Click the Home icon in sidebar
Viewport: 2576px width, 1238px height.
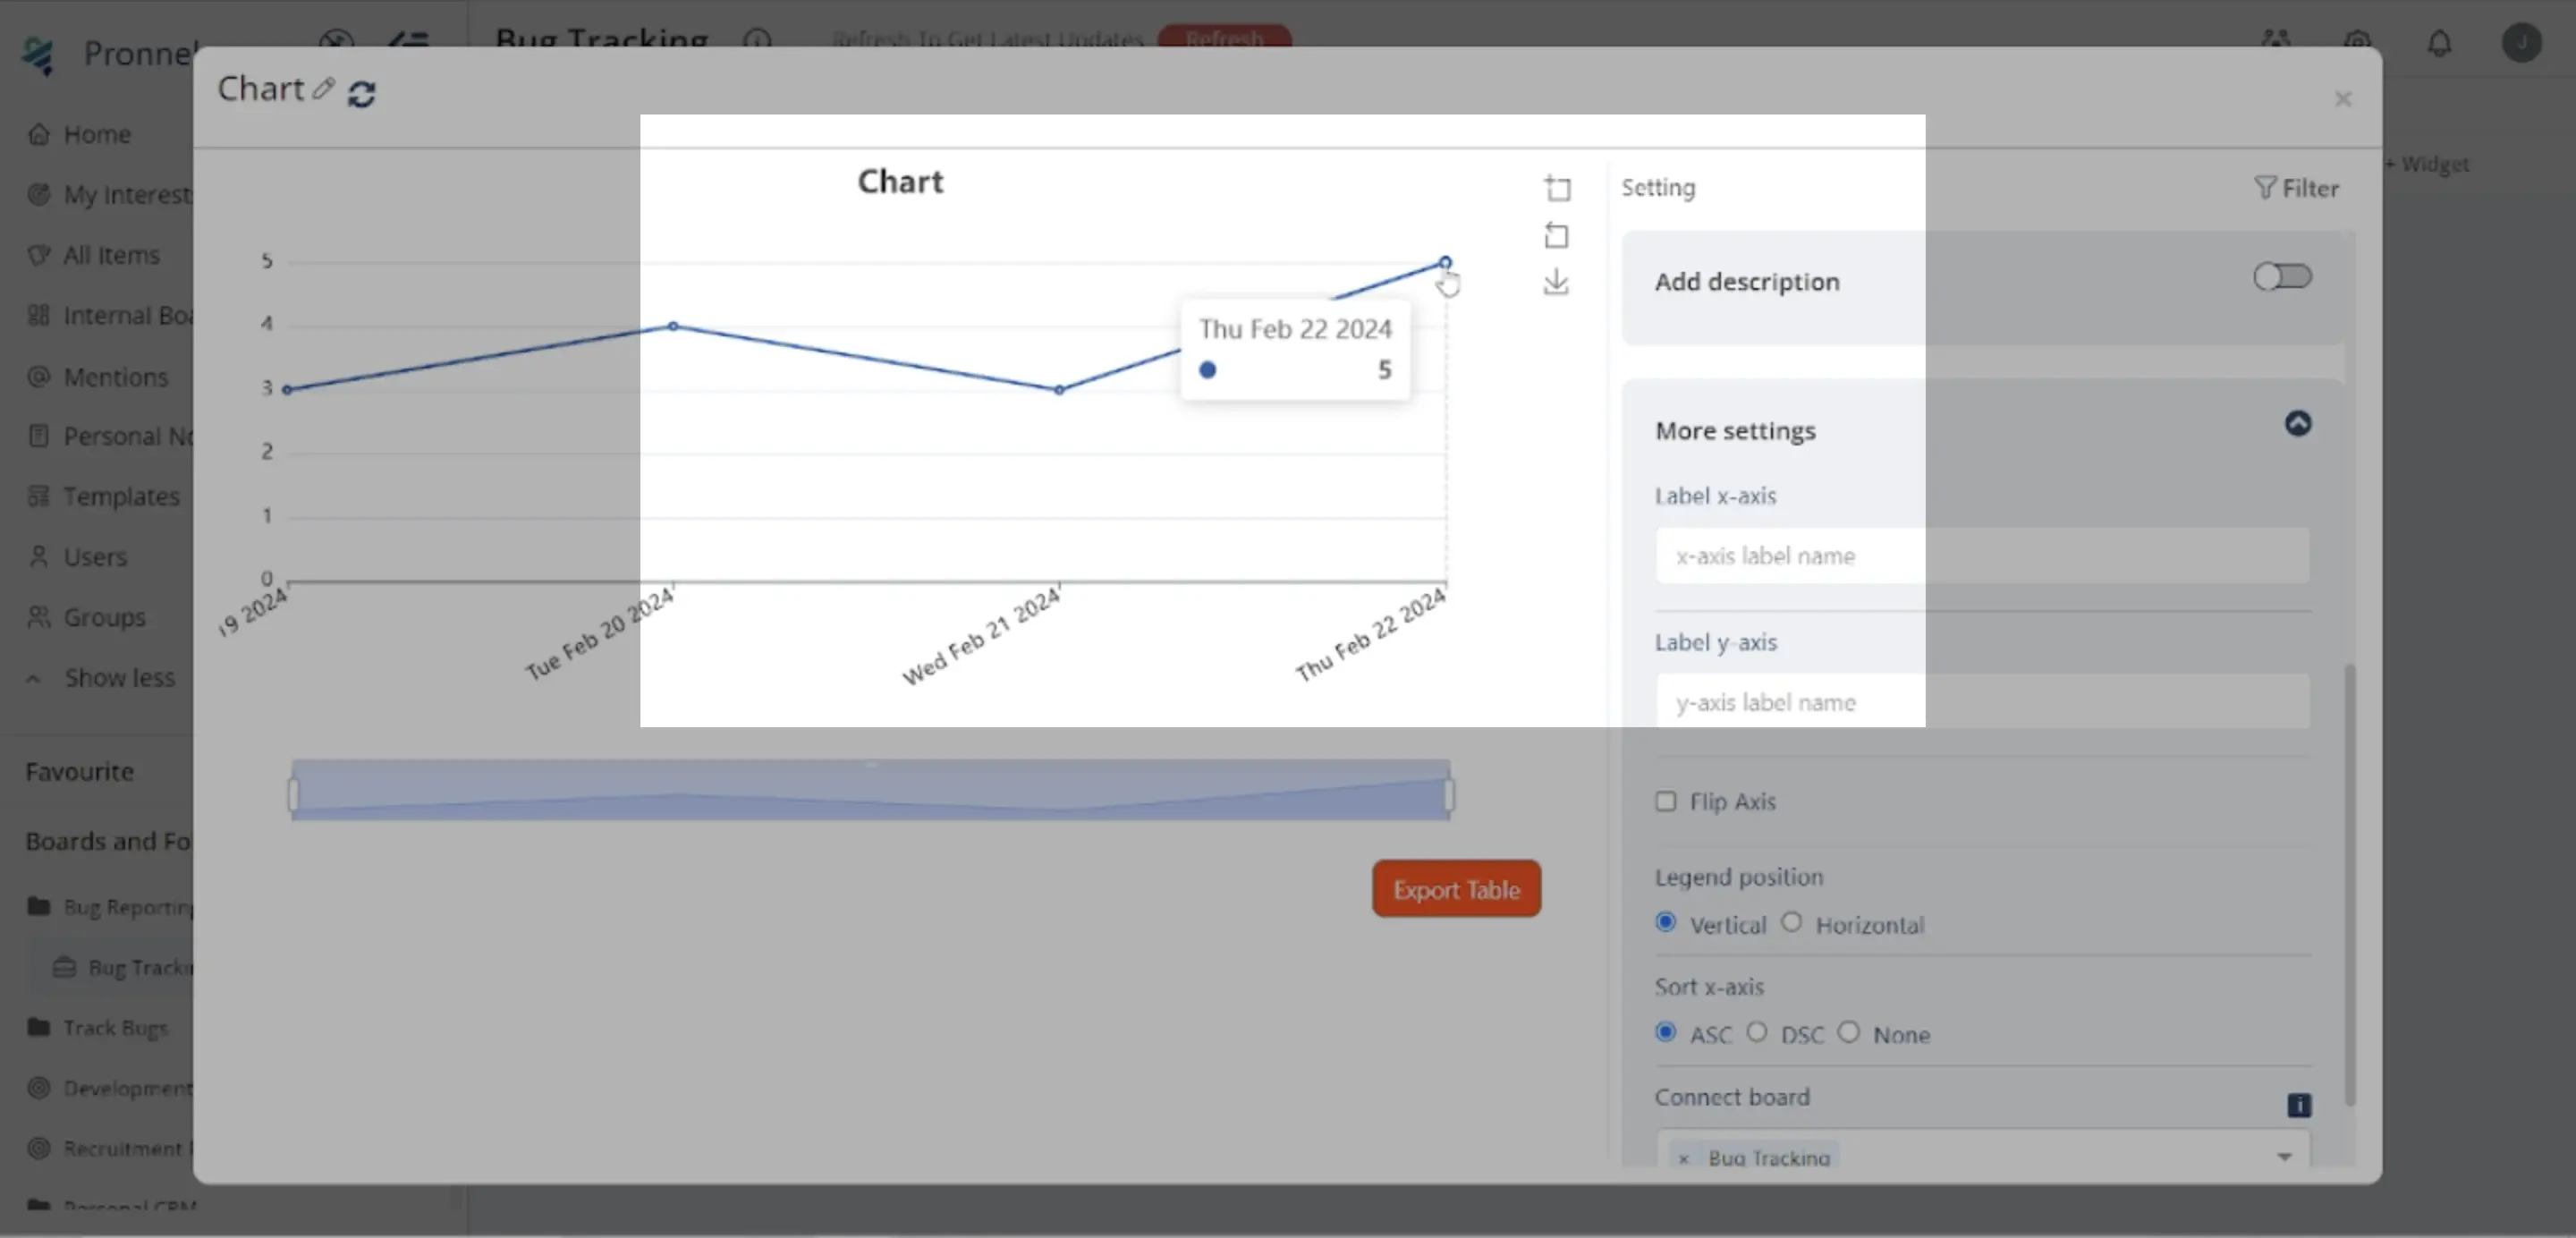pos(39,134)
